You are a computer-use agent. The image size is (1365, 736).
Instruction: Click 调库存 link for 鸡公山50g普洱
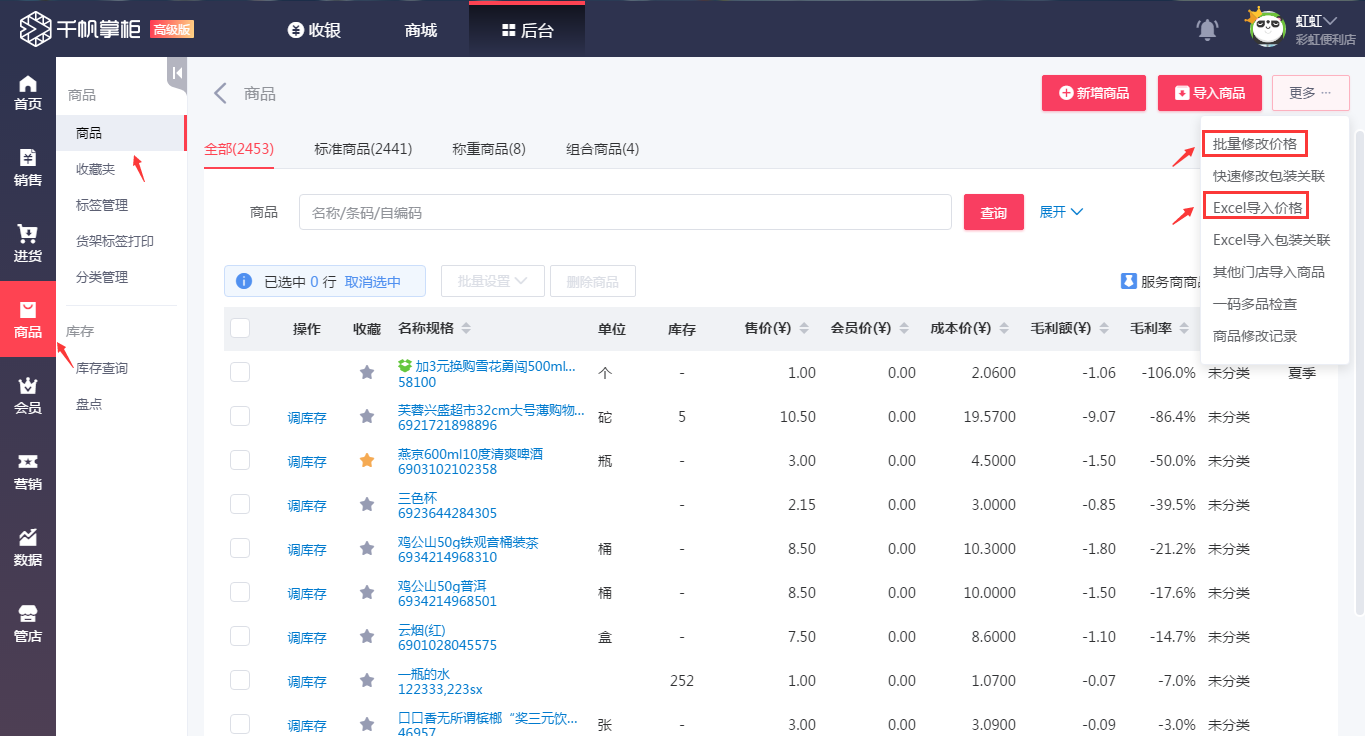tap(307, 593)
